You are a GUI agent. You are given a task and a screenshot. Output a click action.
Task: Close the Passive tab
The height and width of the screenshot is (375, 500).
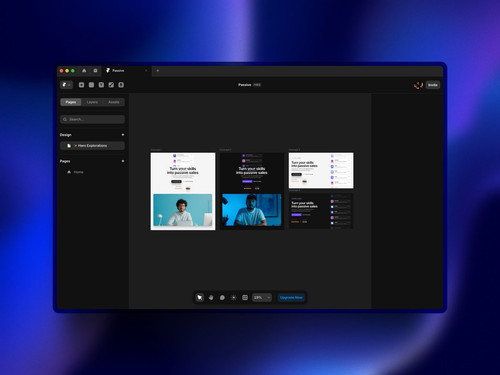(x=146, y=71)
